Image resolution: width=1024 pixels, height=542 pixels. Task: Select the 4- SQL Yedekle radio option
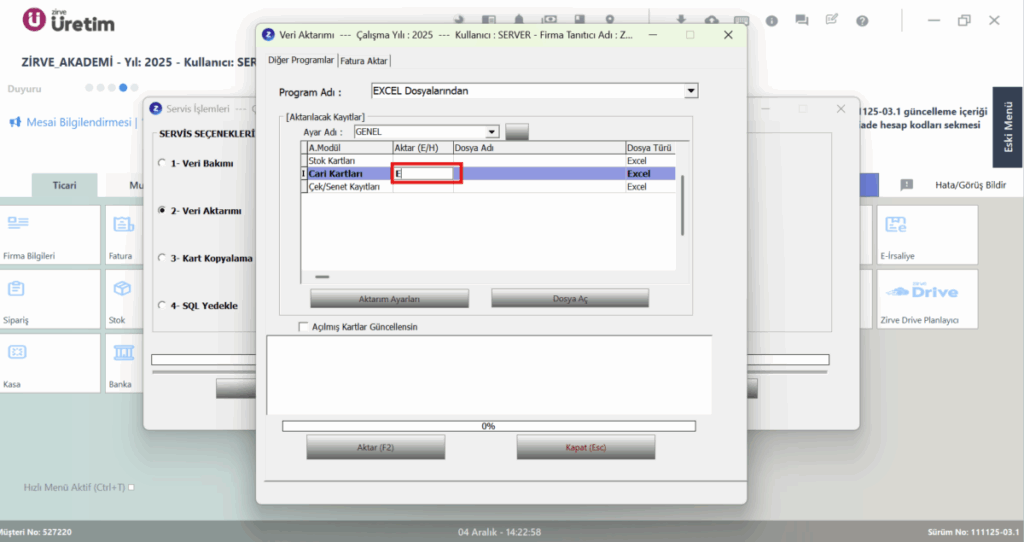(x=162, y=305)
